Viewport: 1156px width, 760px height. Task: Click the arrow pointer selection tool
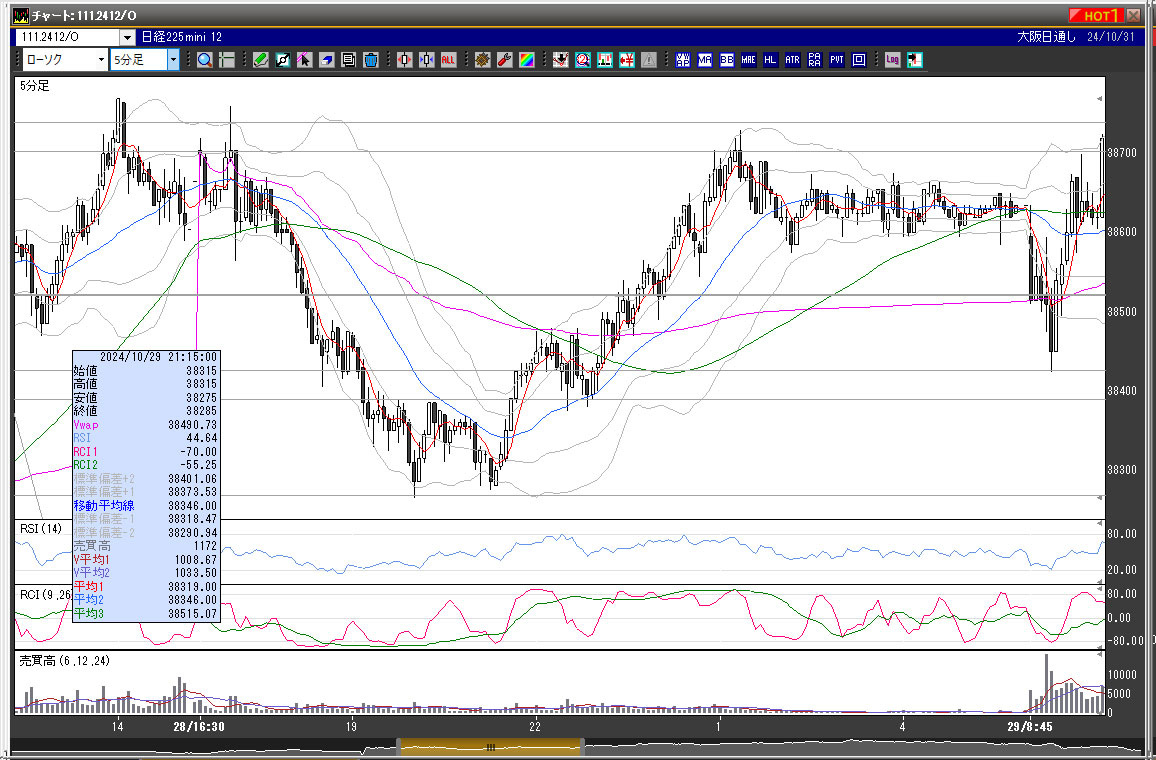[x=304, y=60]
